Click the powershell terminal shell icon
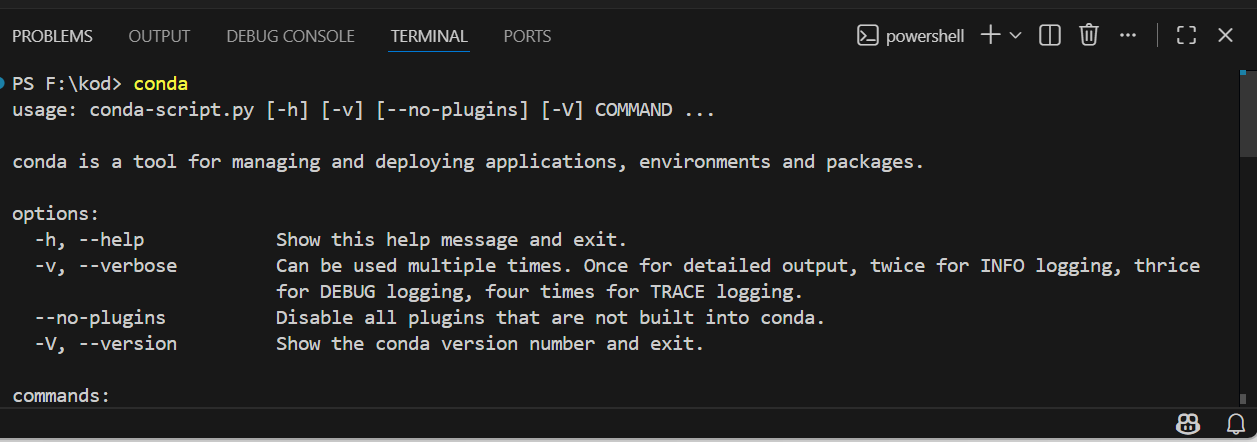Viewport: 1257px width, 442px height. [867, 36]
